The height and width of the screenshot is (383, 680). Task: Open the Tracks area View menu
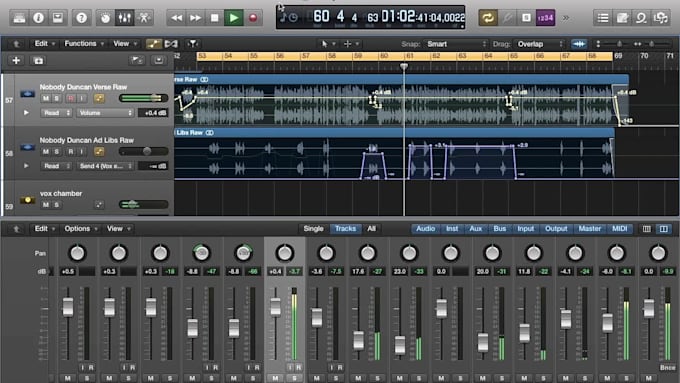[125, 43]
